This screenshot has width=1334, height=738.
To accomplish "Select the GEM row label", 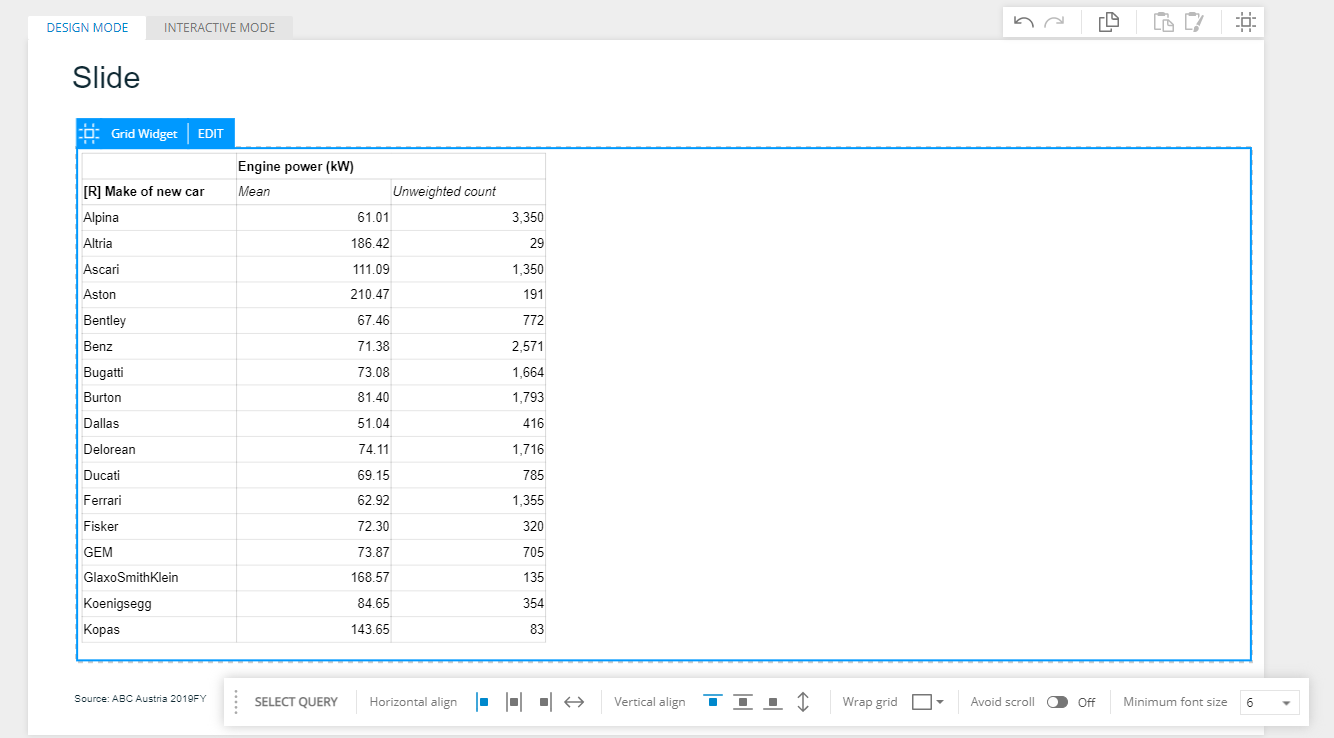I will [97, 552].
